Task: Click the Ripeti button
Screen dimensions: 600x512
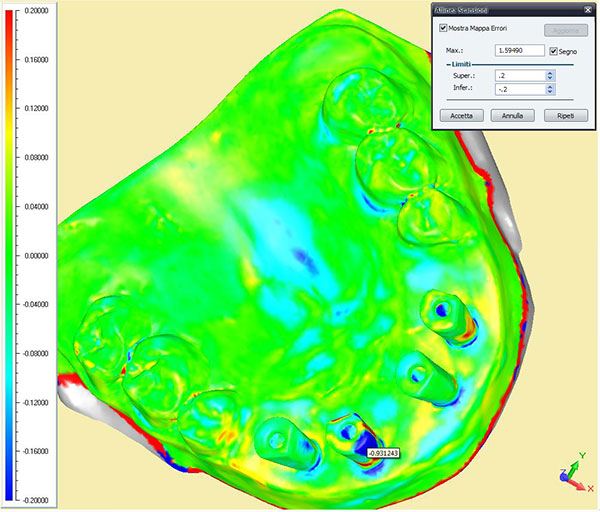Action: [566, 116]
